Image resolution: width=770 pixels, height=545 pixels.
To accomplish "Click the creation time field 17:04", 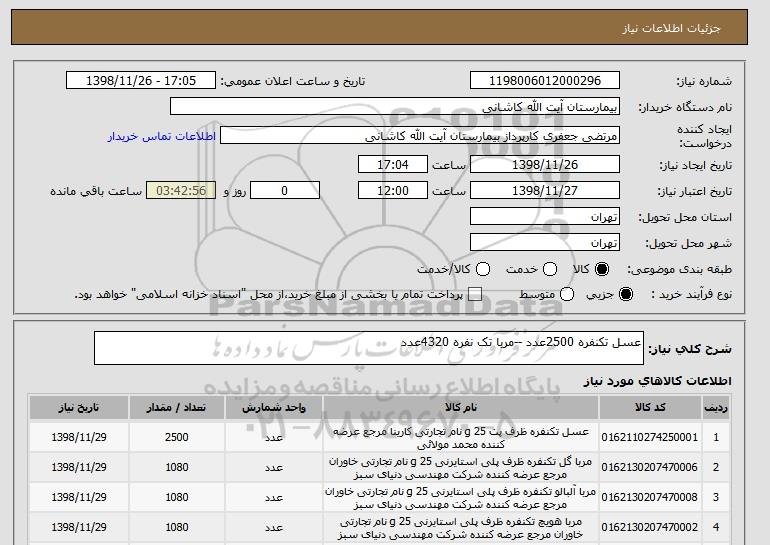I will pyautogui.click(x=393, y=164).
